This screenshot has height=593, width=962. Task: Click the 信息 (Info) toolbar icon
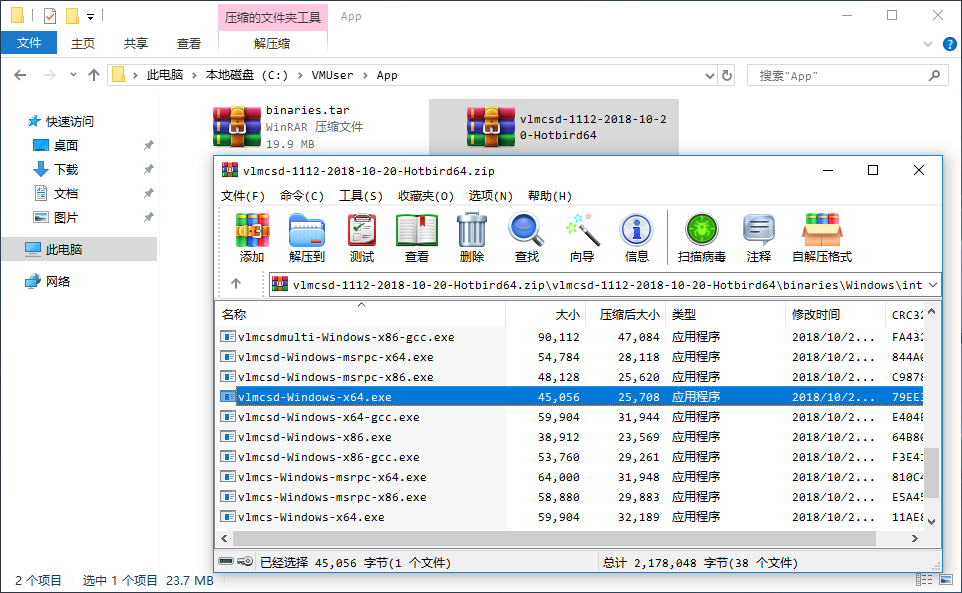tap(637, 230)
